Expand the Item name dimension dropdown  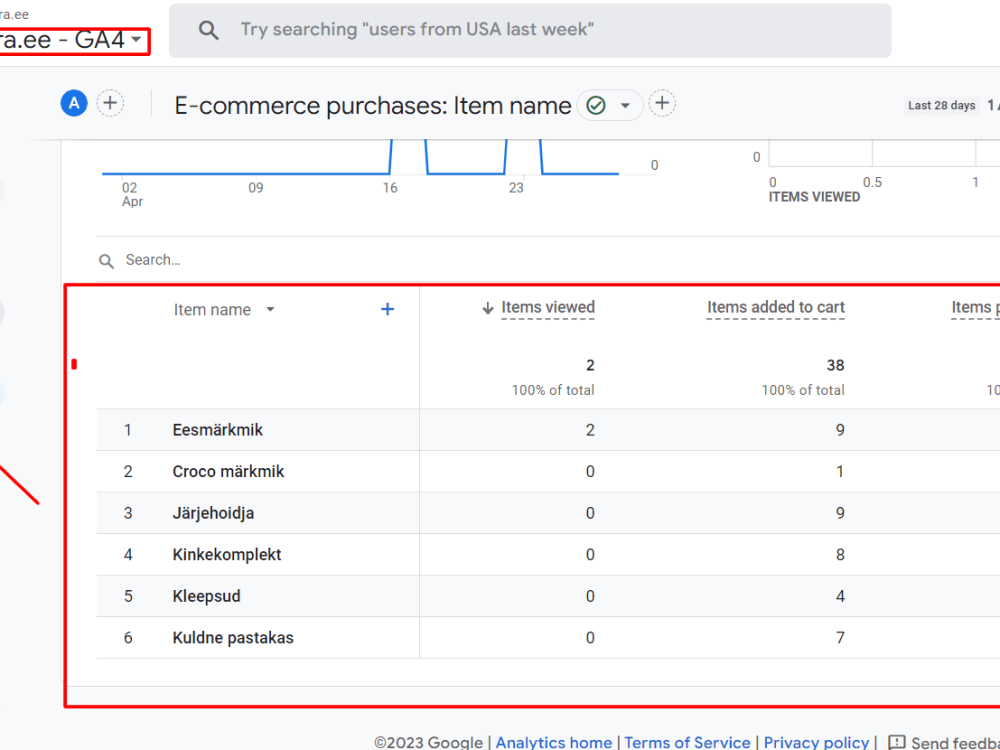tap(269, 310)
